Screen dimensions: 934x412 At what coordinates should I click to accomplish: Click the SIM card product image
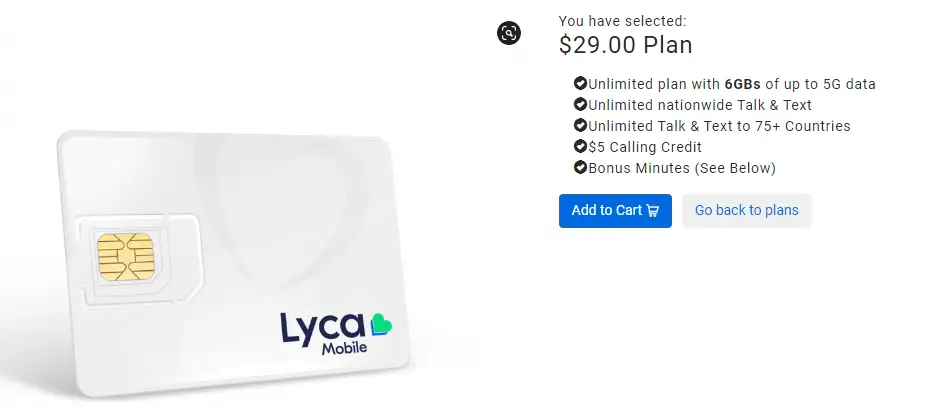pyautogui.click(x=234, y=262)
